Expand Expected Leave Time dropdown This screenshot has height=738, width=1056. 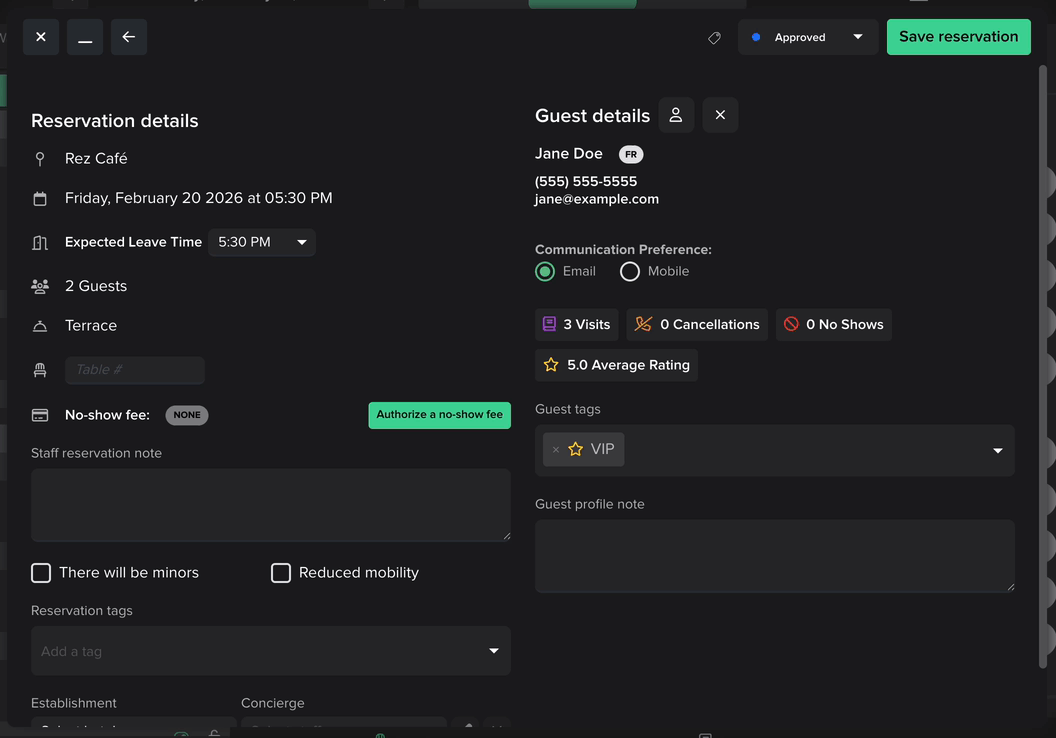(262, 242)
